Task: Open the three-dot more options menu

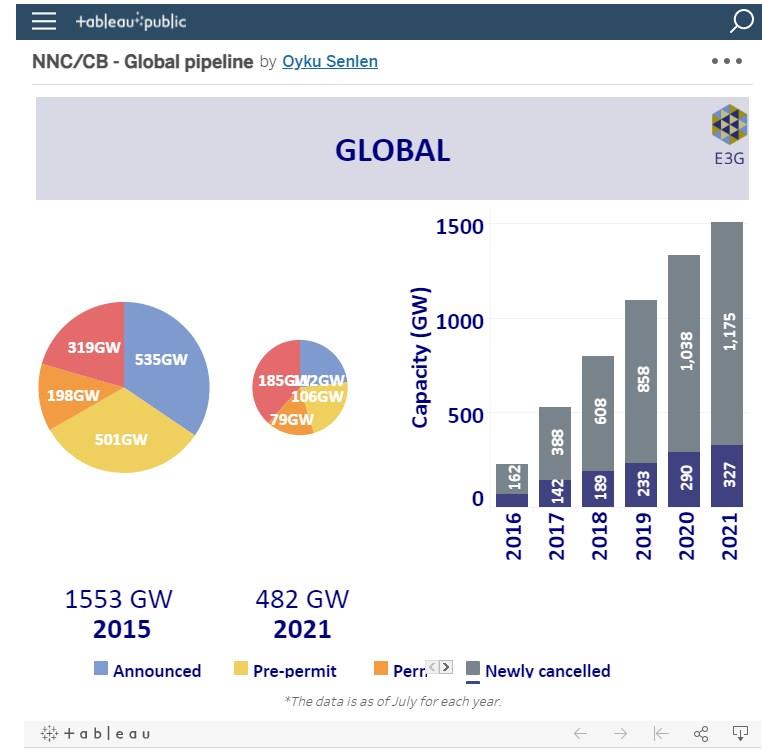Action: pyautogui.click(x=727, y=61)
